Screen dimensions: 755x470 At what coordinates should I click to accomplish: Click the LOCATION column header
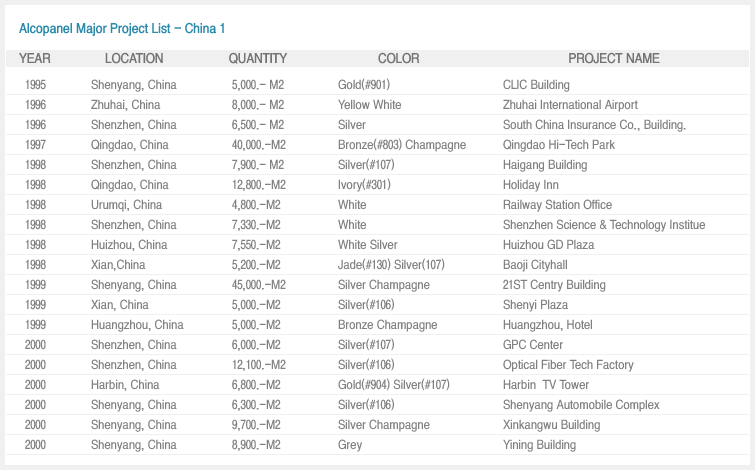pyautogui.click(x=134, y=59)
